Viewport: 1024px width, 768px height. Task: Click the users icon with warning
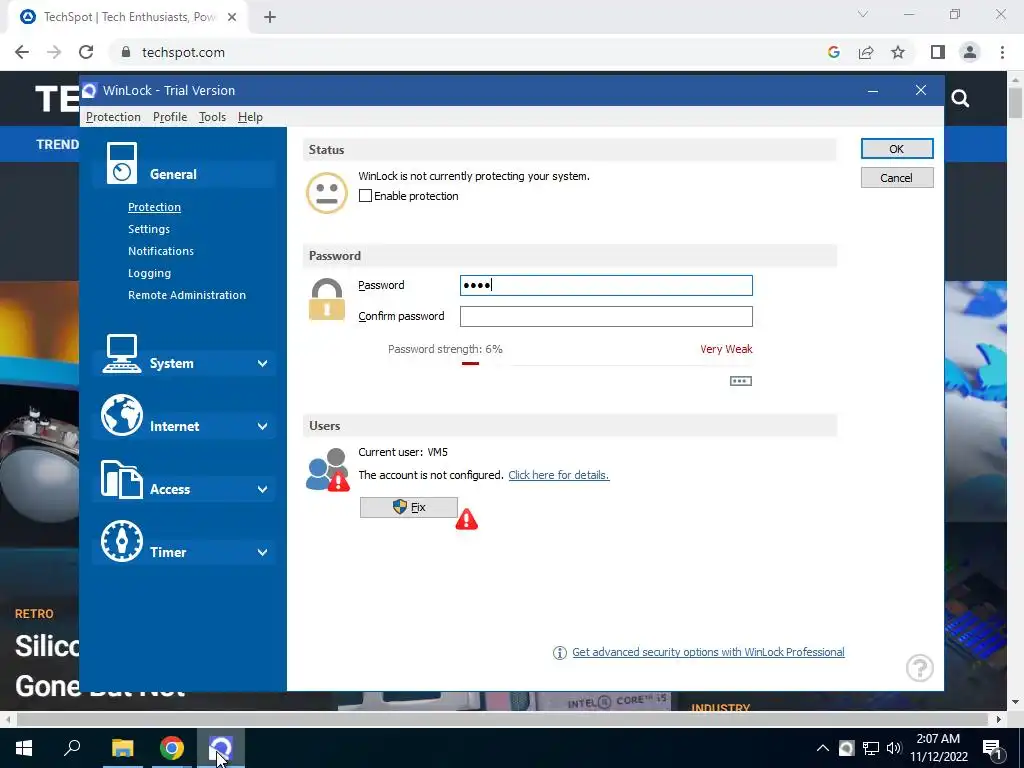[x=328, y=470]
